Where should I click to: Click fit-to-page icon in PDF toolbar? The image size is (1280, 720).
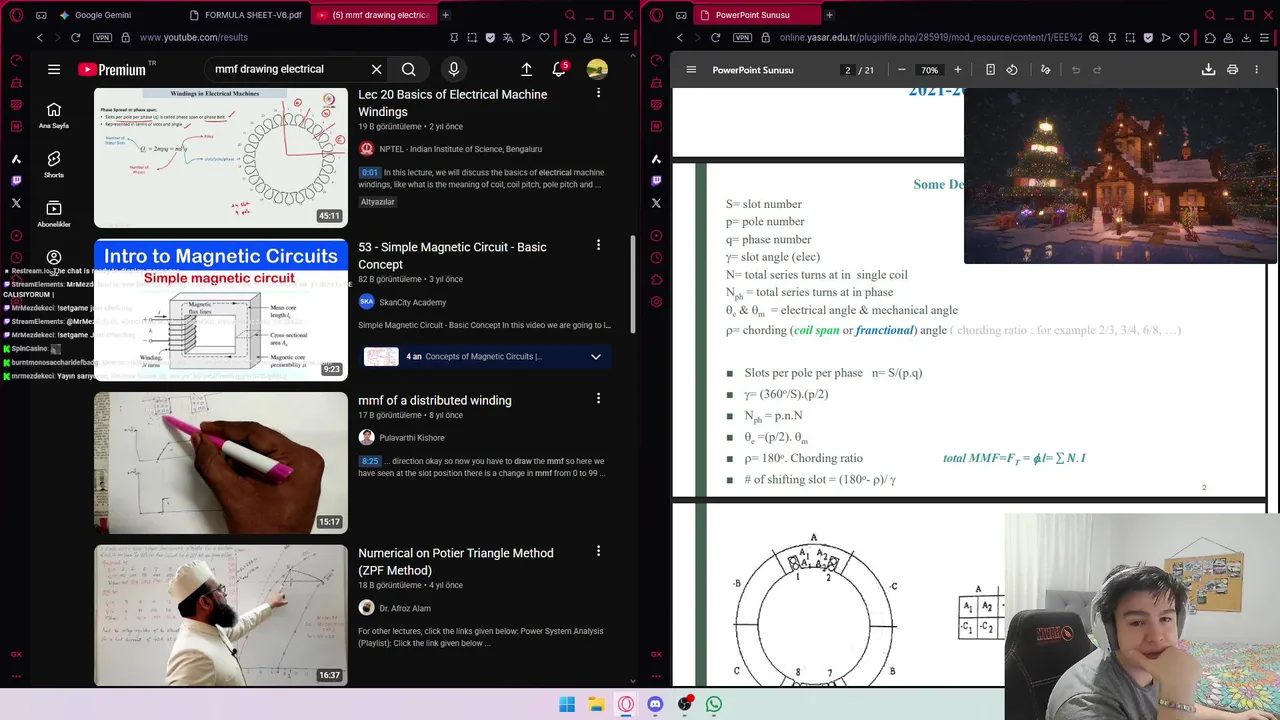990,70
